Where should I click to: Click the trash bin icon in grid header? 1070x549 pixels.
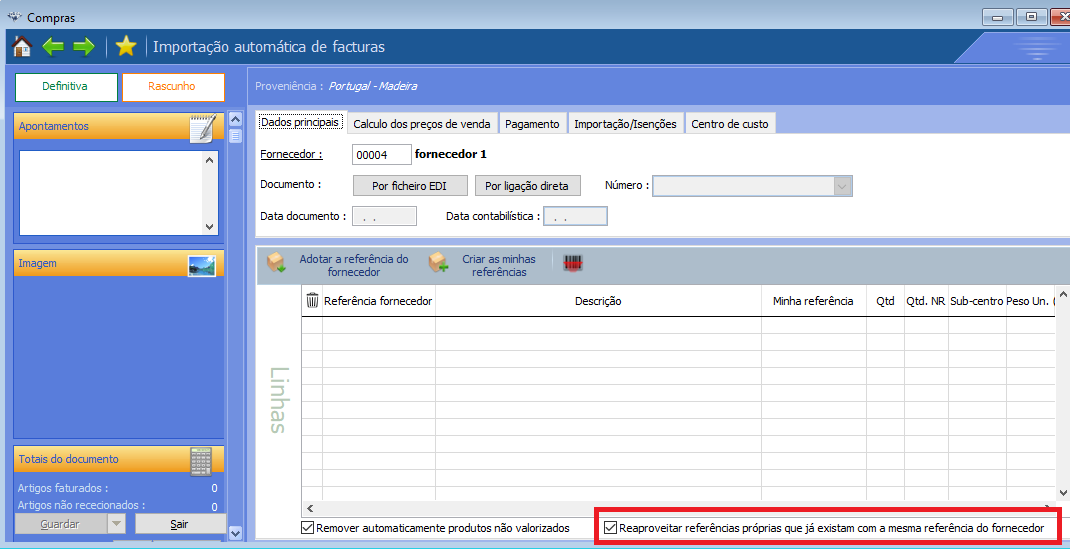pos(312,300)
